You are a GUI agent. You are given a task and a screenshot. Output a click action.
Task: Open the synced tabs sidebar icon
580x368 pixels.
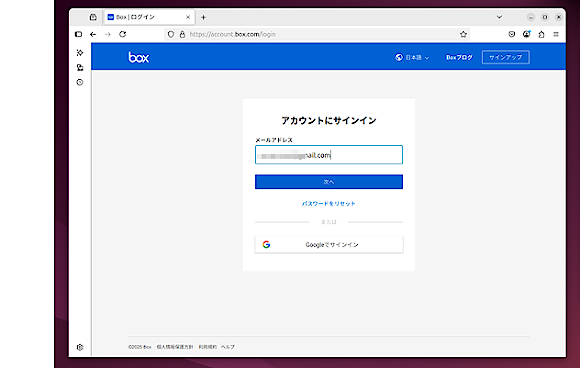click(80, 67)
